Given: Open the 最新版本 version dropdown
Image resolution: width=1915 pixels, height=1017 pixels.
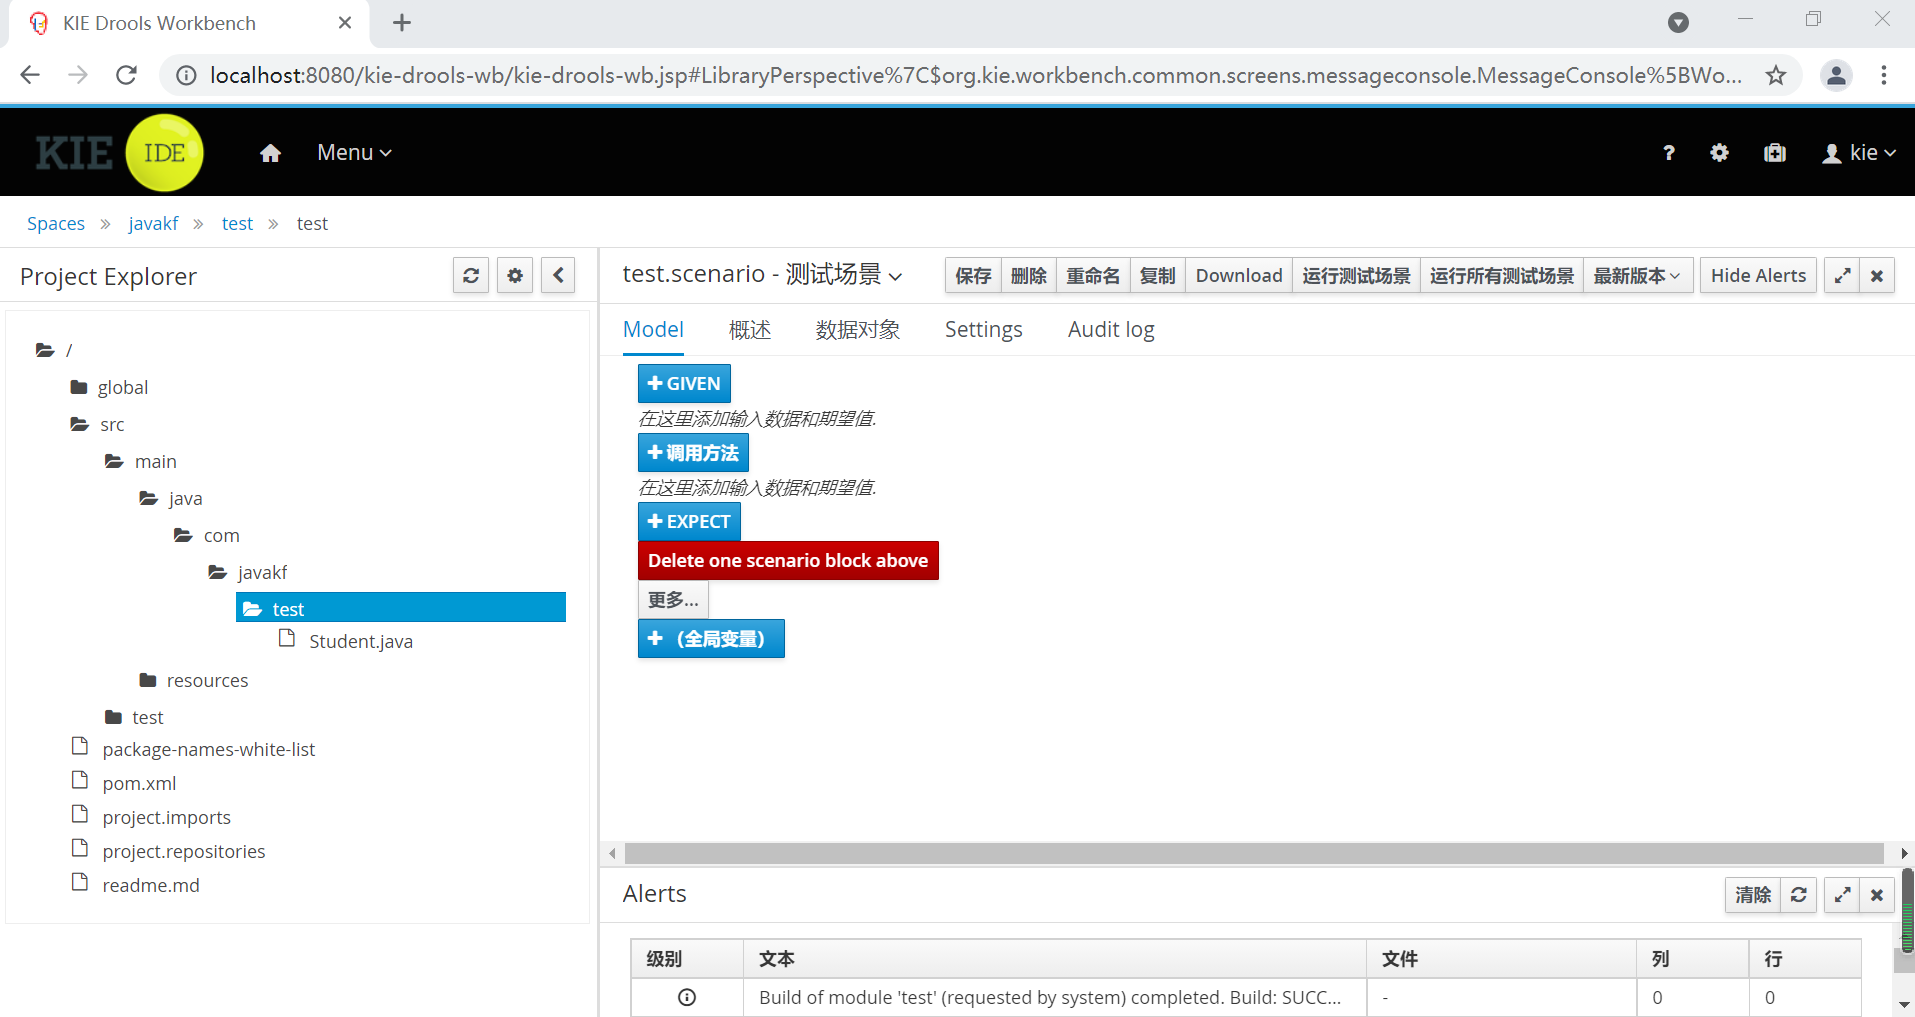Looking at the screenshot, I should [x=1635, y=275].
